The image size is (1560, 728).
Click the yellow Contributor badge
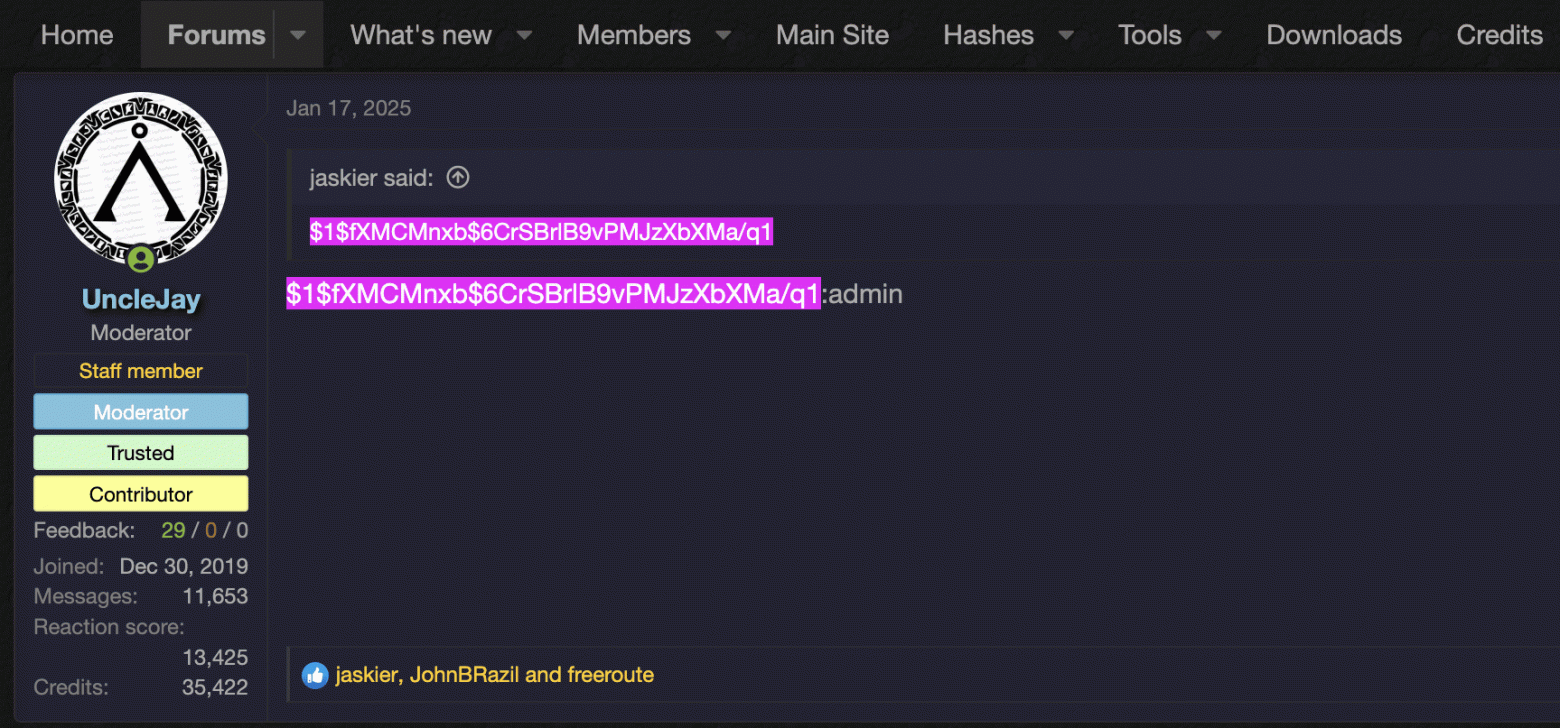[x=141, y=494]
